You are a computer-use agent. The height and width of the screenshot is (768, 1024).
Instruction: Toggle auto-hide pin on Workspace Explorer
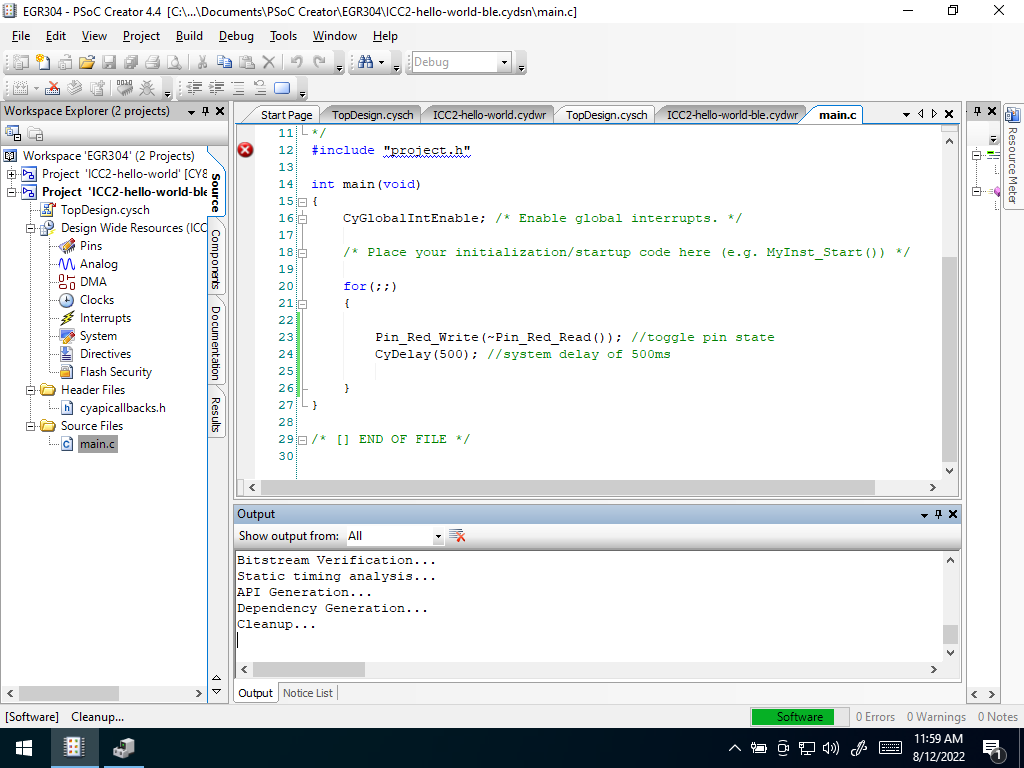click(206, 112)
